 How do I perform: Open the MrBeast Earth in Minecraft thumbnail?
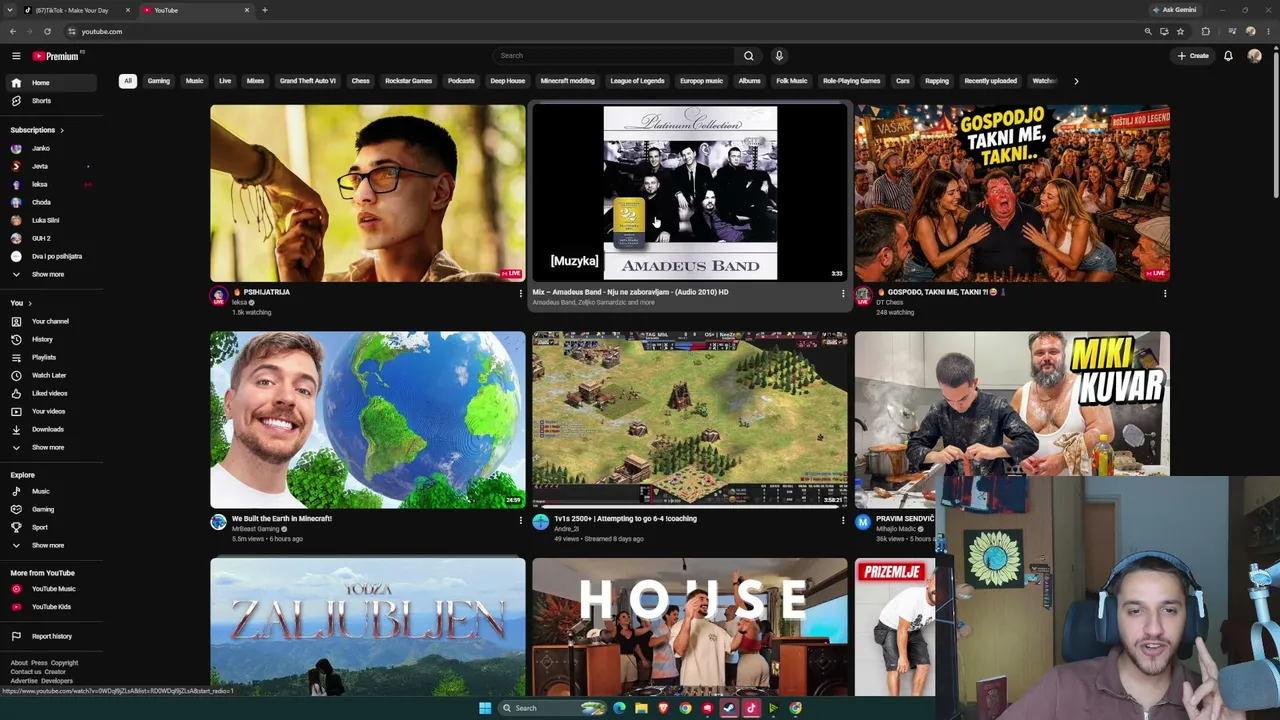[367, 420]
